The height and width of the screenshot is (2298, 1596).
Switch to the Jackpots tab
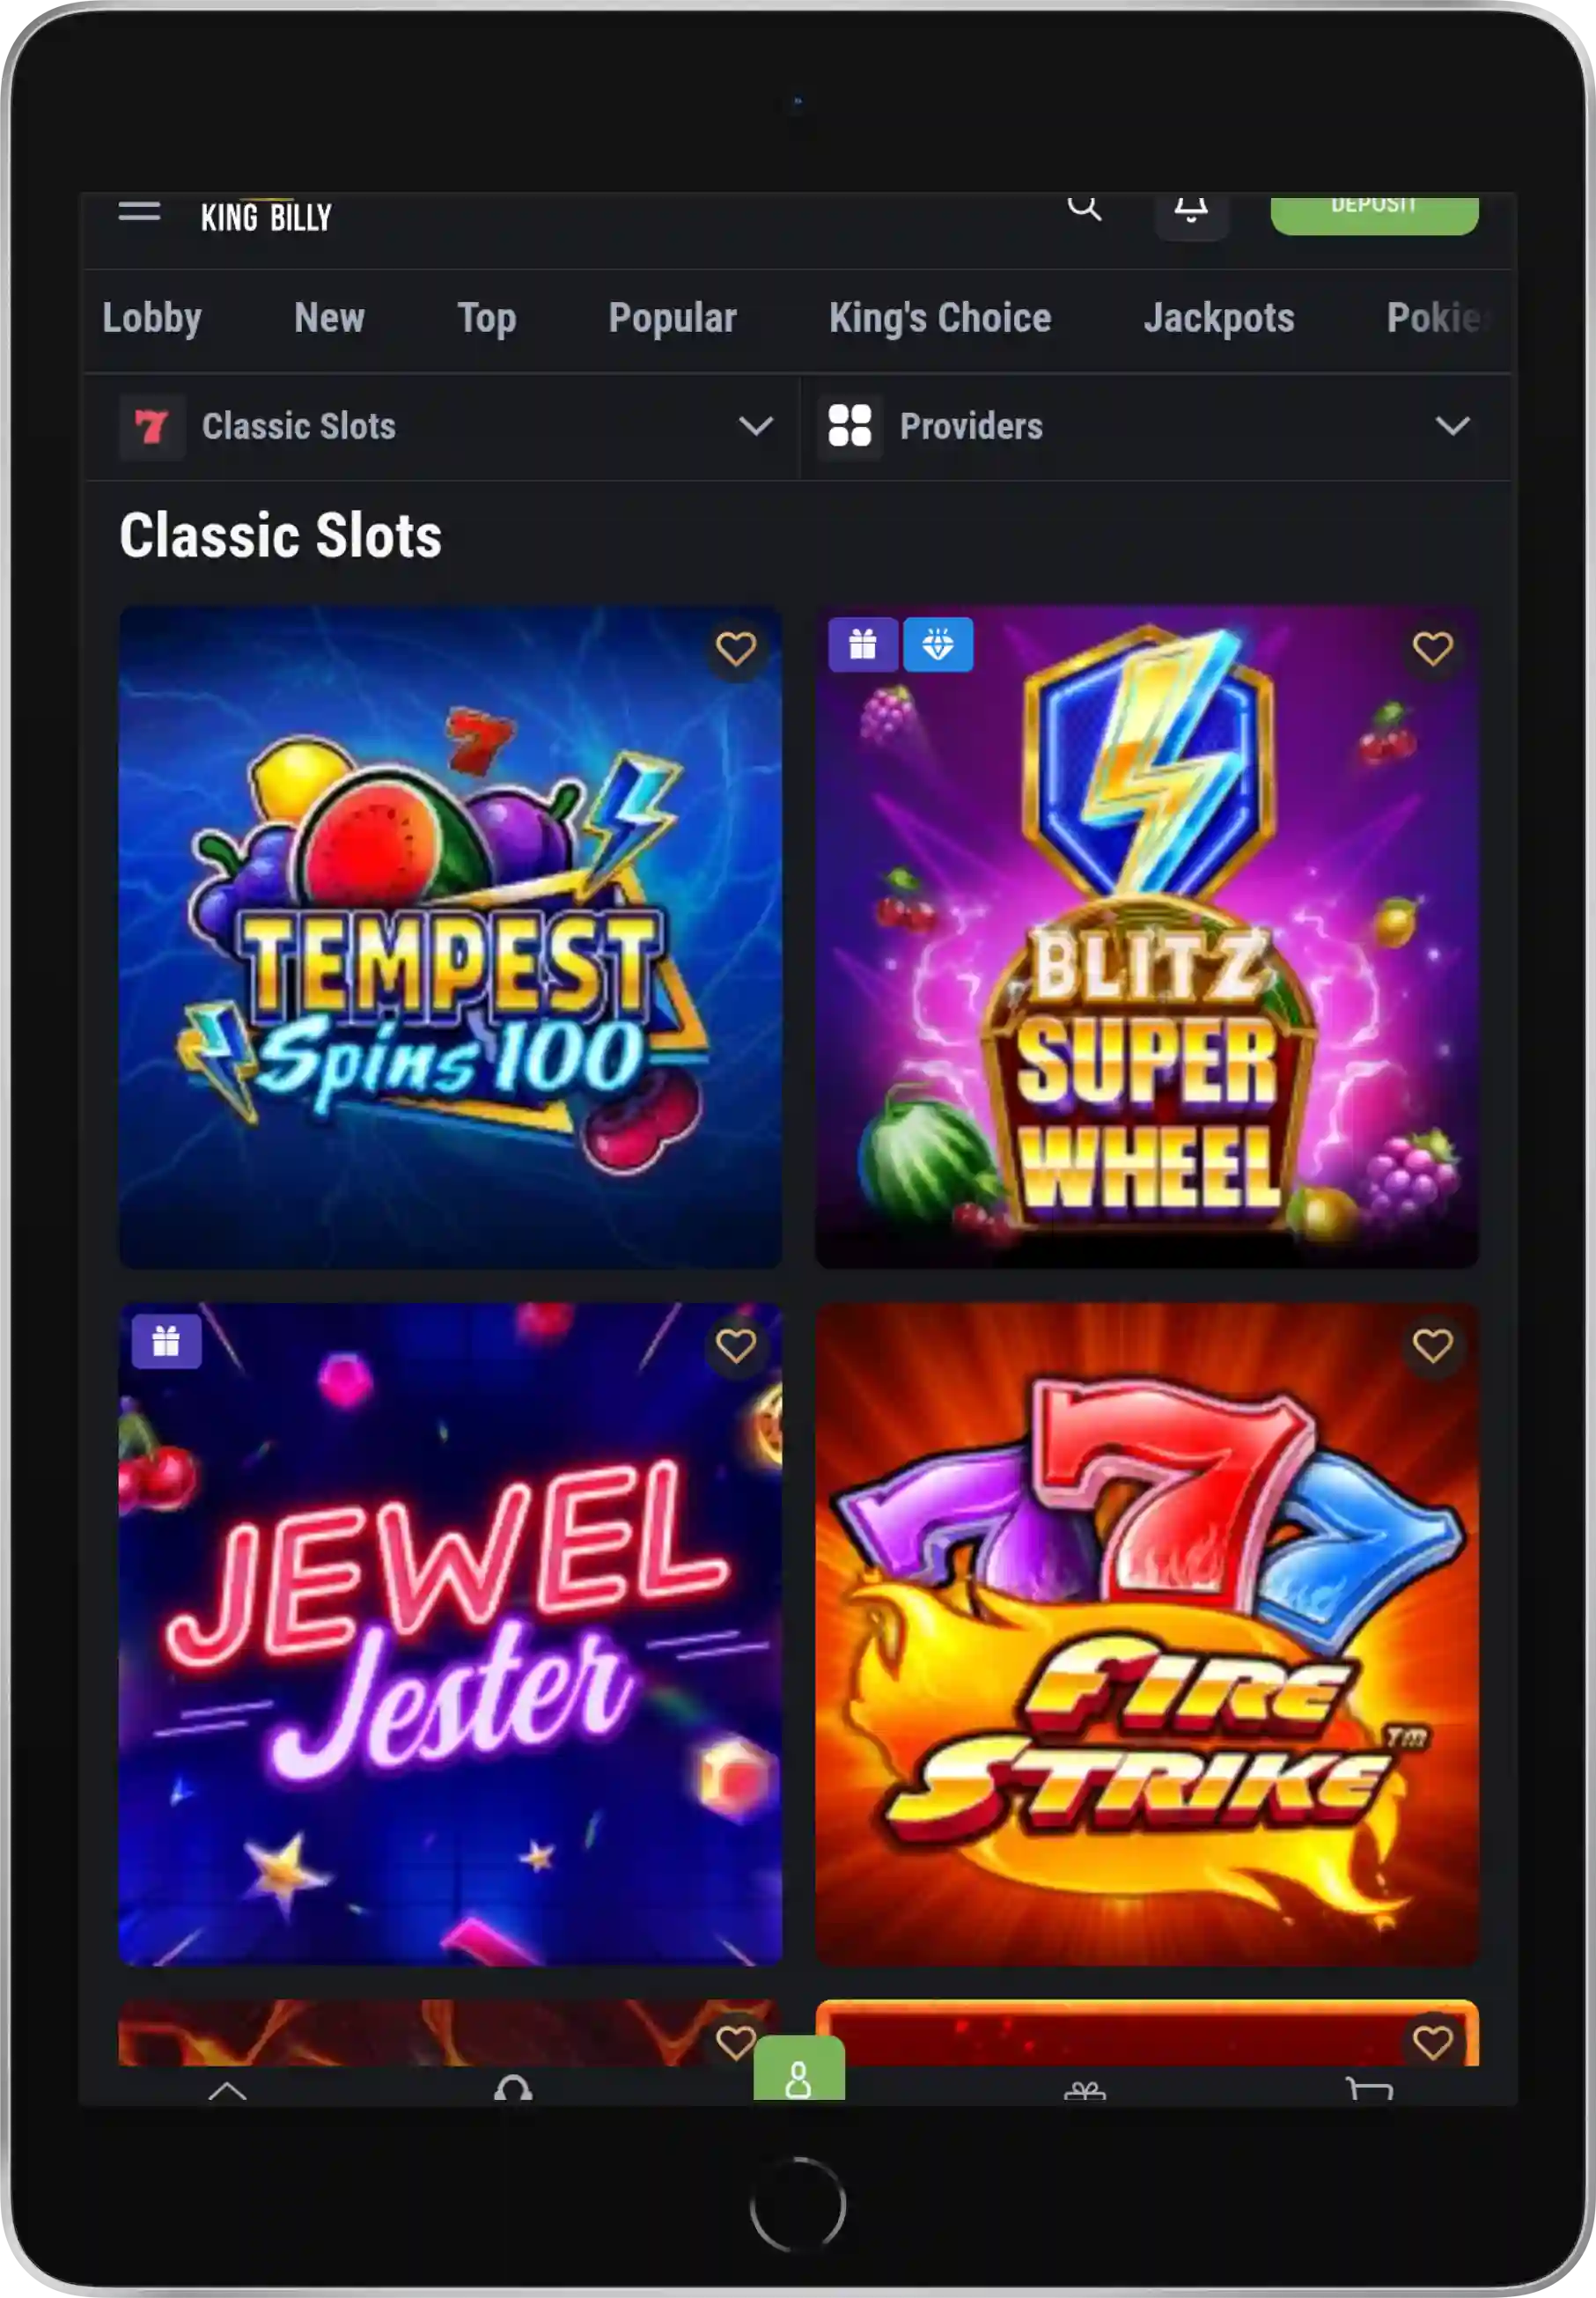point(1219,318)
